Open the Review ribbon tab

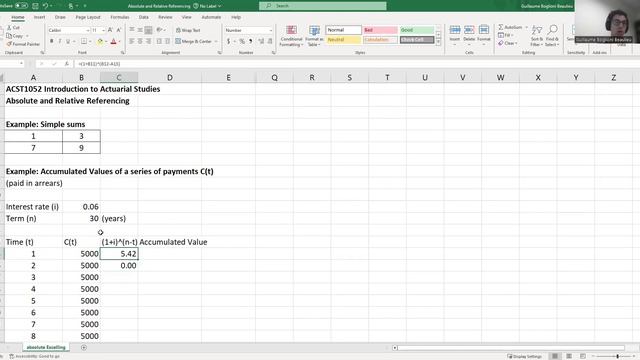[165, 17]
